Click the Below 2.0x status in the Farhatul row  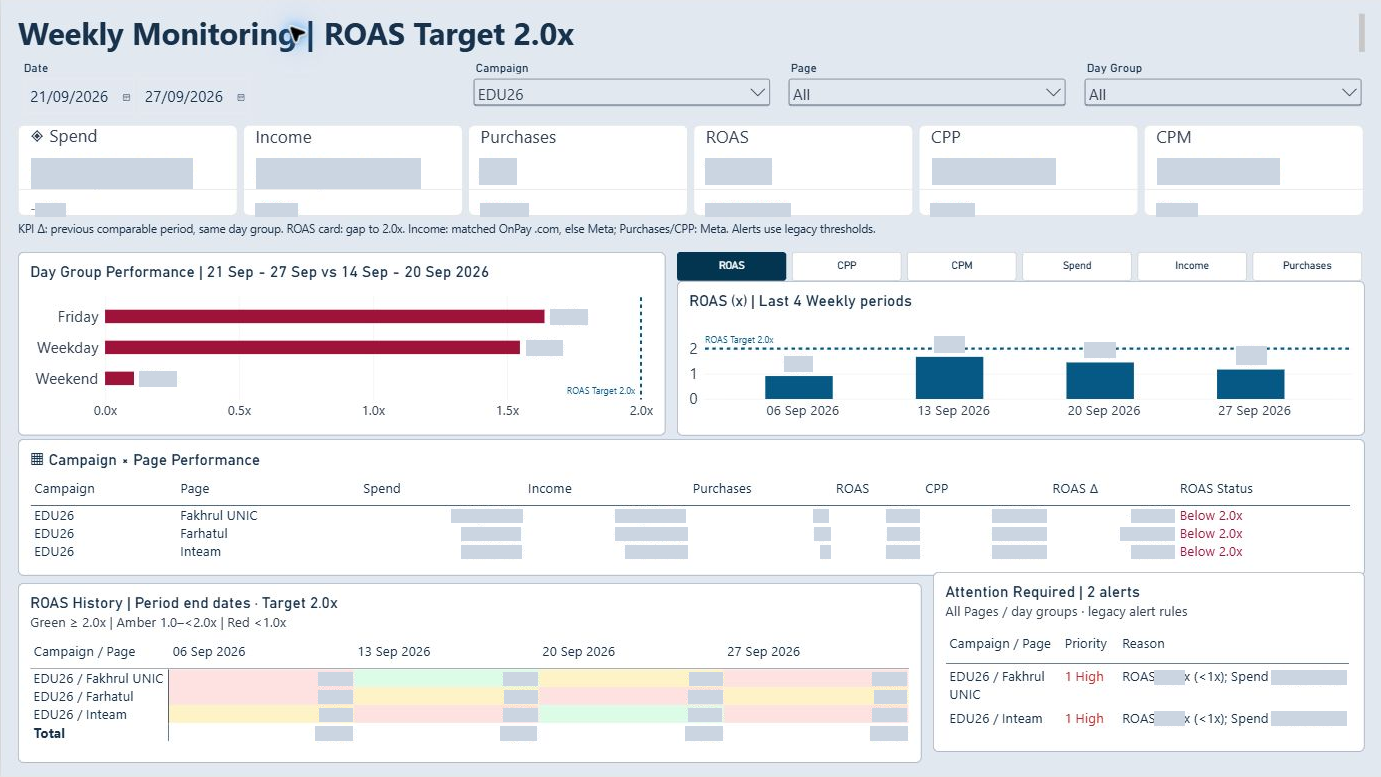pyautogui.click(x=1211, y=534)
